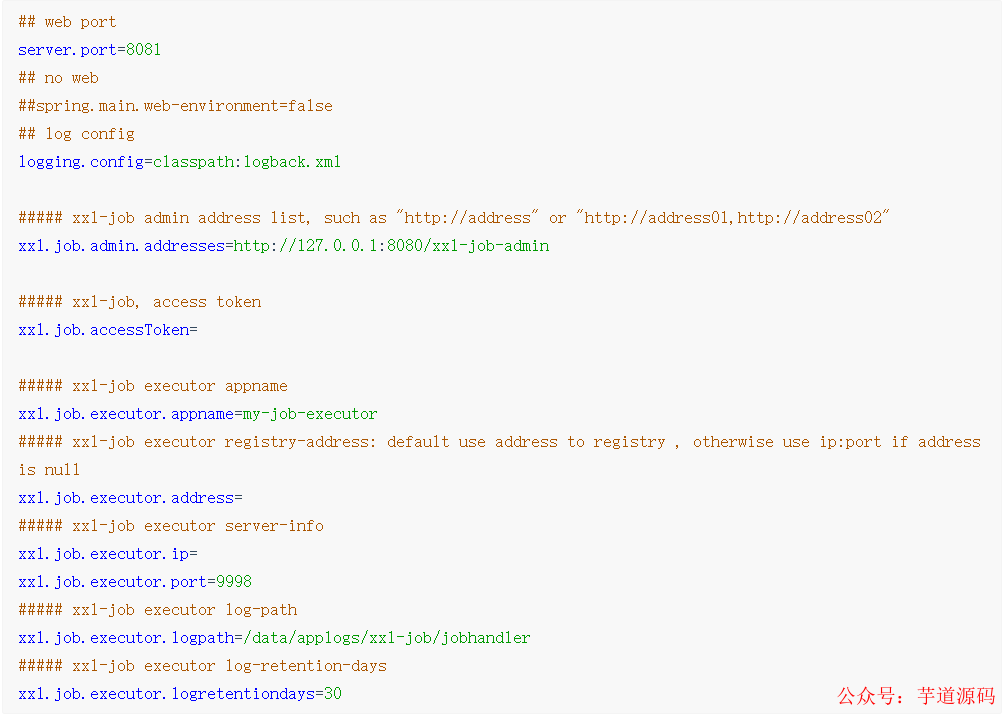The width and height of the screenshot is (1007, 716).
Task: Click the xxl.job.executor.port=9998 line
Action: point(135,582)
